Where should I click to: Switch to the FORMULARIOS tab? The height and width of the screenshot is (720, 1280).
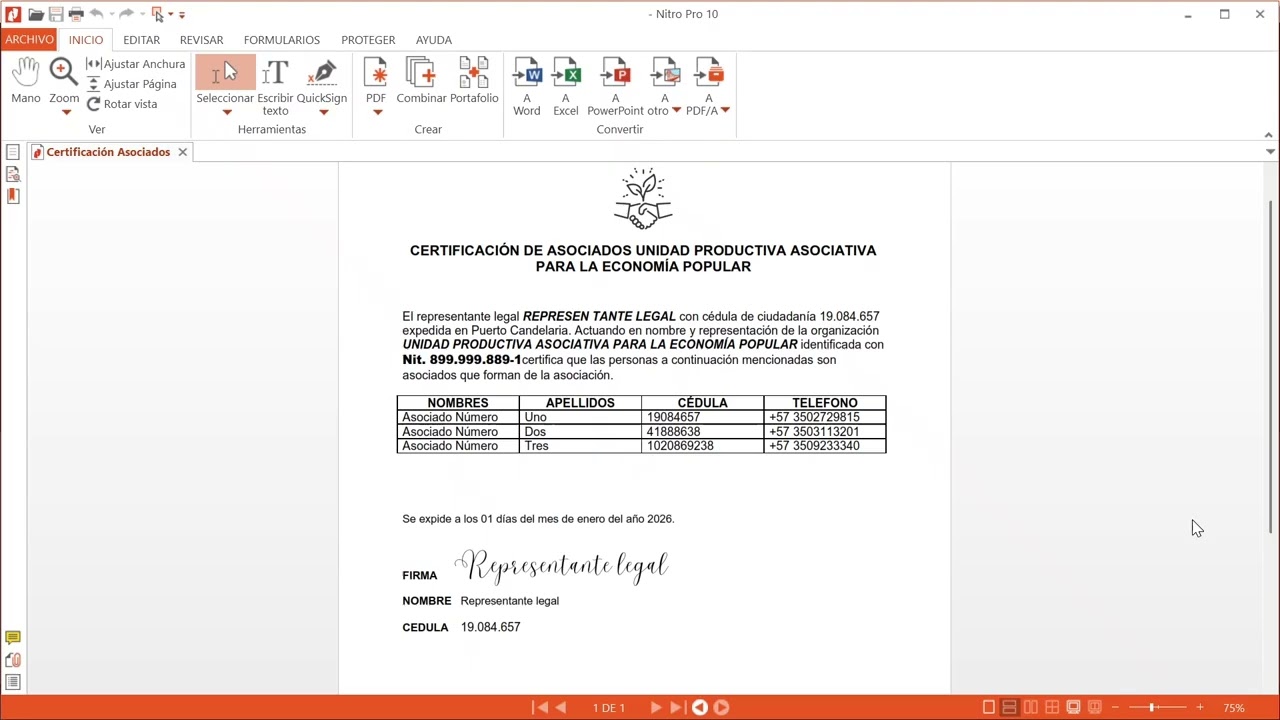(282, 40)
